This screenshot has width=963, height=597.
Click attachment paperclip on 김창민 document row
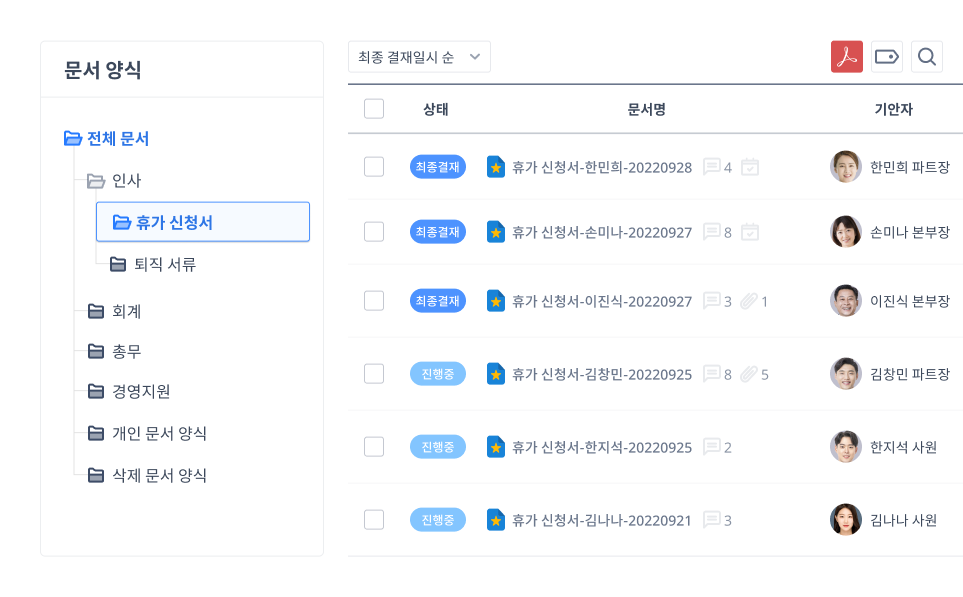point(748,374)
